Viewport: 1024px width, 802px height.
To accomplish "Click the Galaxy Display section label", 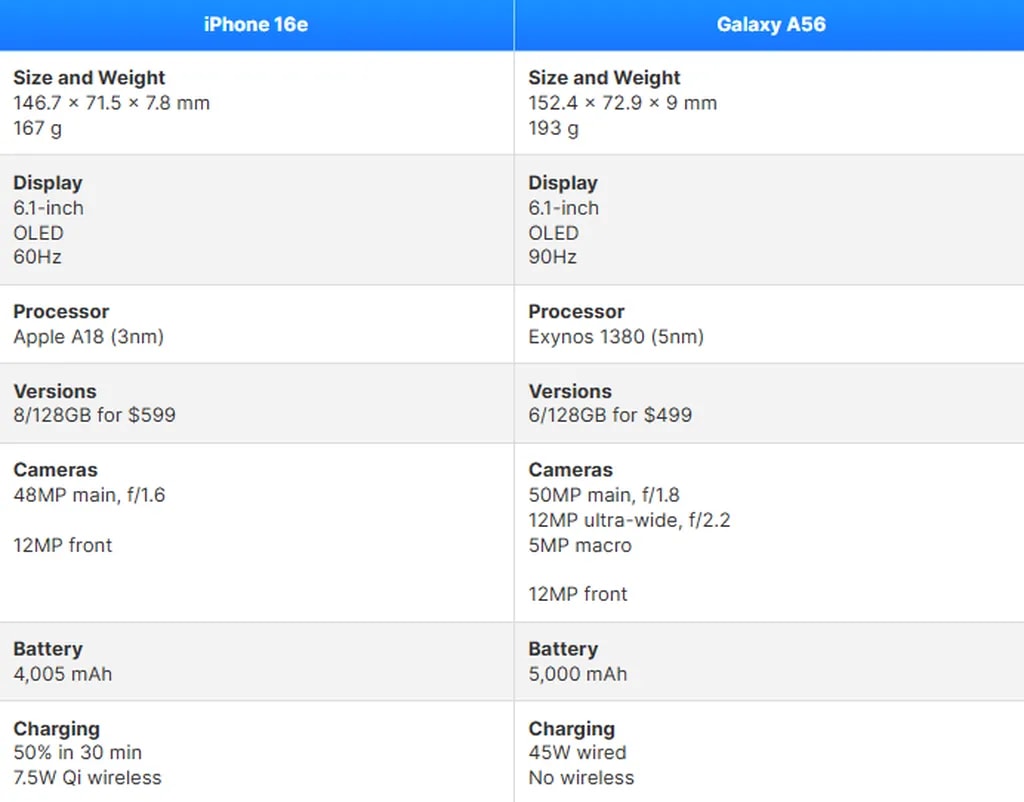I will [x=563, y=183].
